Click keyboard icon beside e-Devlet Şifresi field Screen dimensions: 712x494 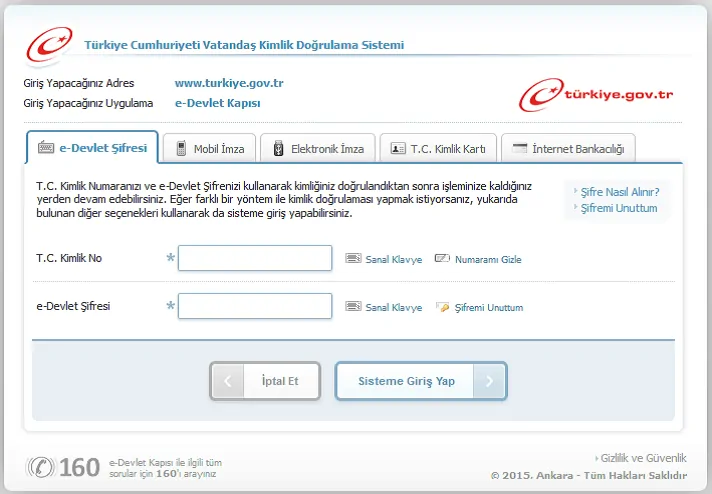point(353,306)
